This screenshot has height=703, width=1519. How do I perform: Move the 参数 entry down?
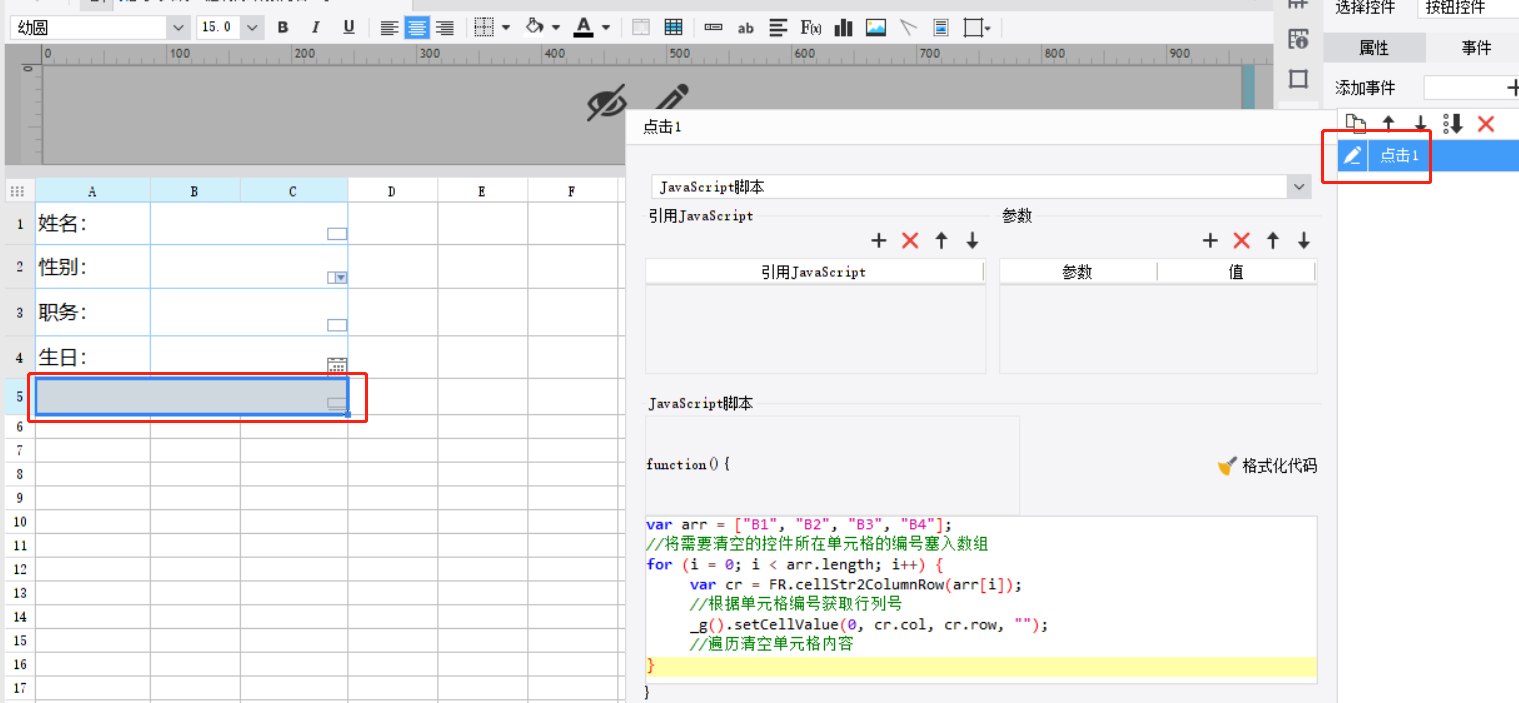(x=1303, y=240)
